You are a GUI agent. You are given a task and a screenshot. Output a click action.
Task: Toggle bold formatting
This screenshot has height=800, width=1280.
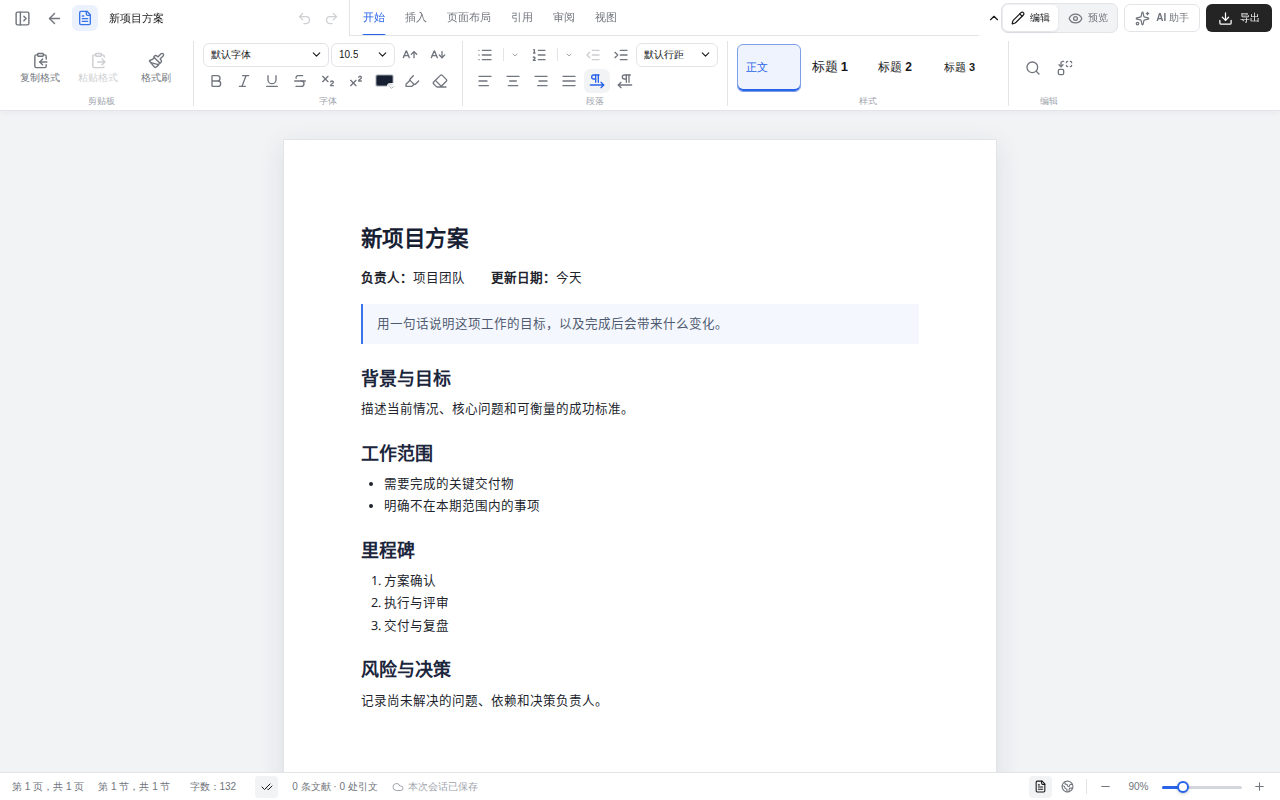coord(216,82)
